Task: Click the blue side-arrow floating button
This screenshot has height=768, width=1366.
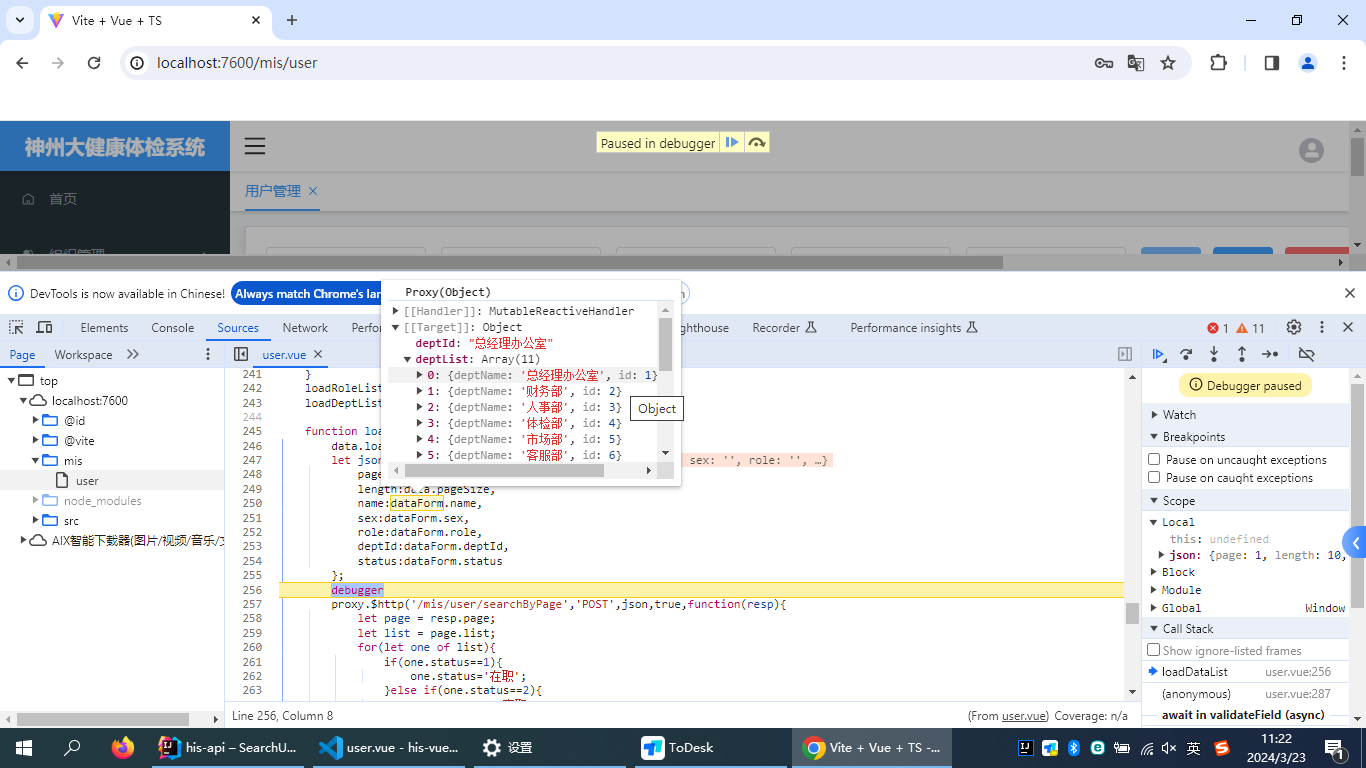Action: pos(1355,544)
